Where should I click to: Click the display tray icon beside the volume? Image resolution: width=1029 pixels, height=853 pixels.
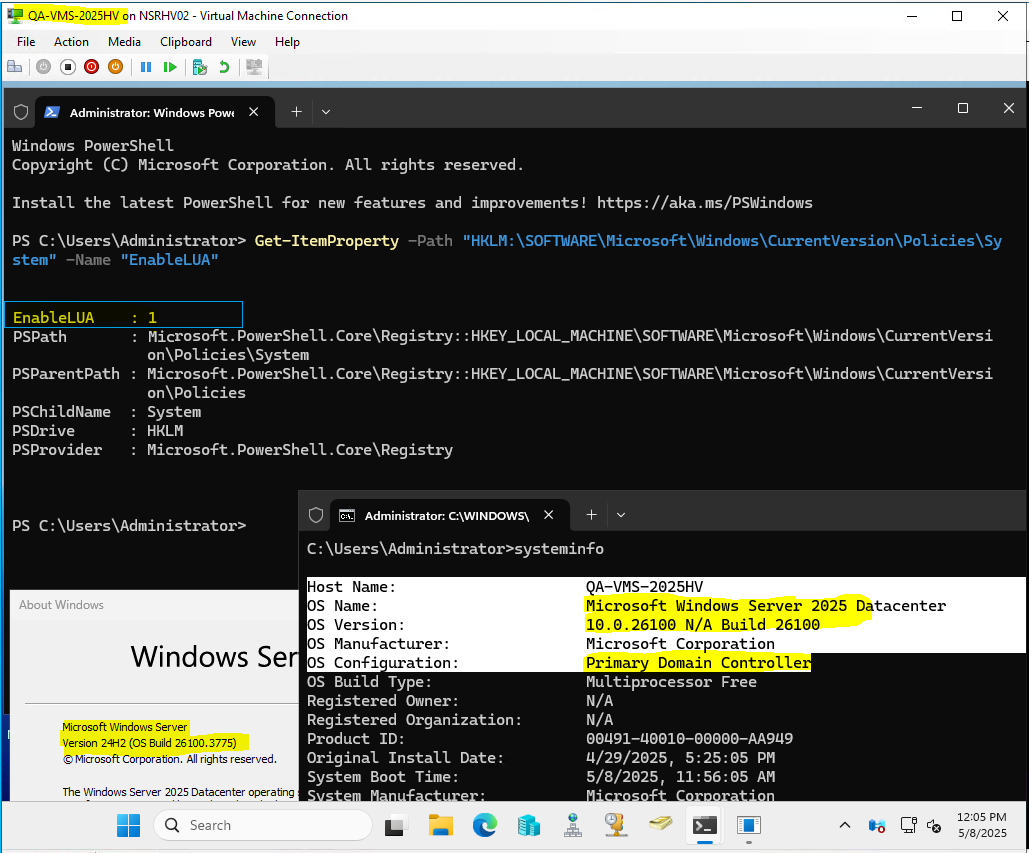[x=908, y=825]
